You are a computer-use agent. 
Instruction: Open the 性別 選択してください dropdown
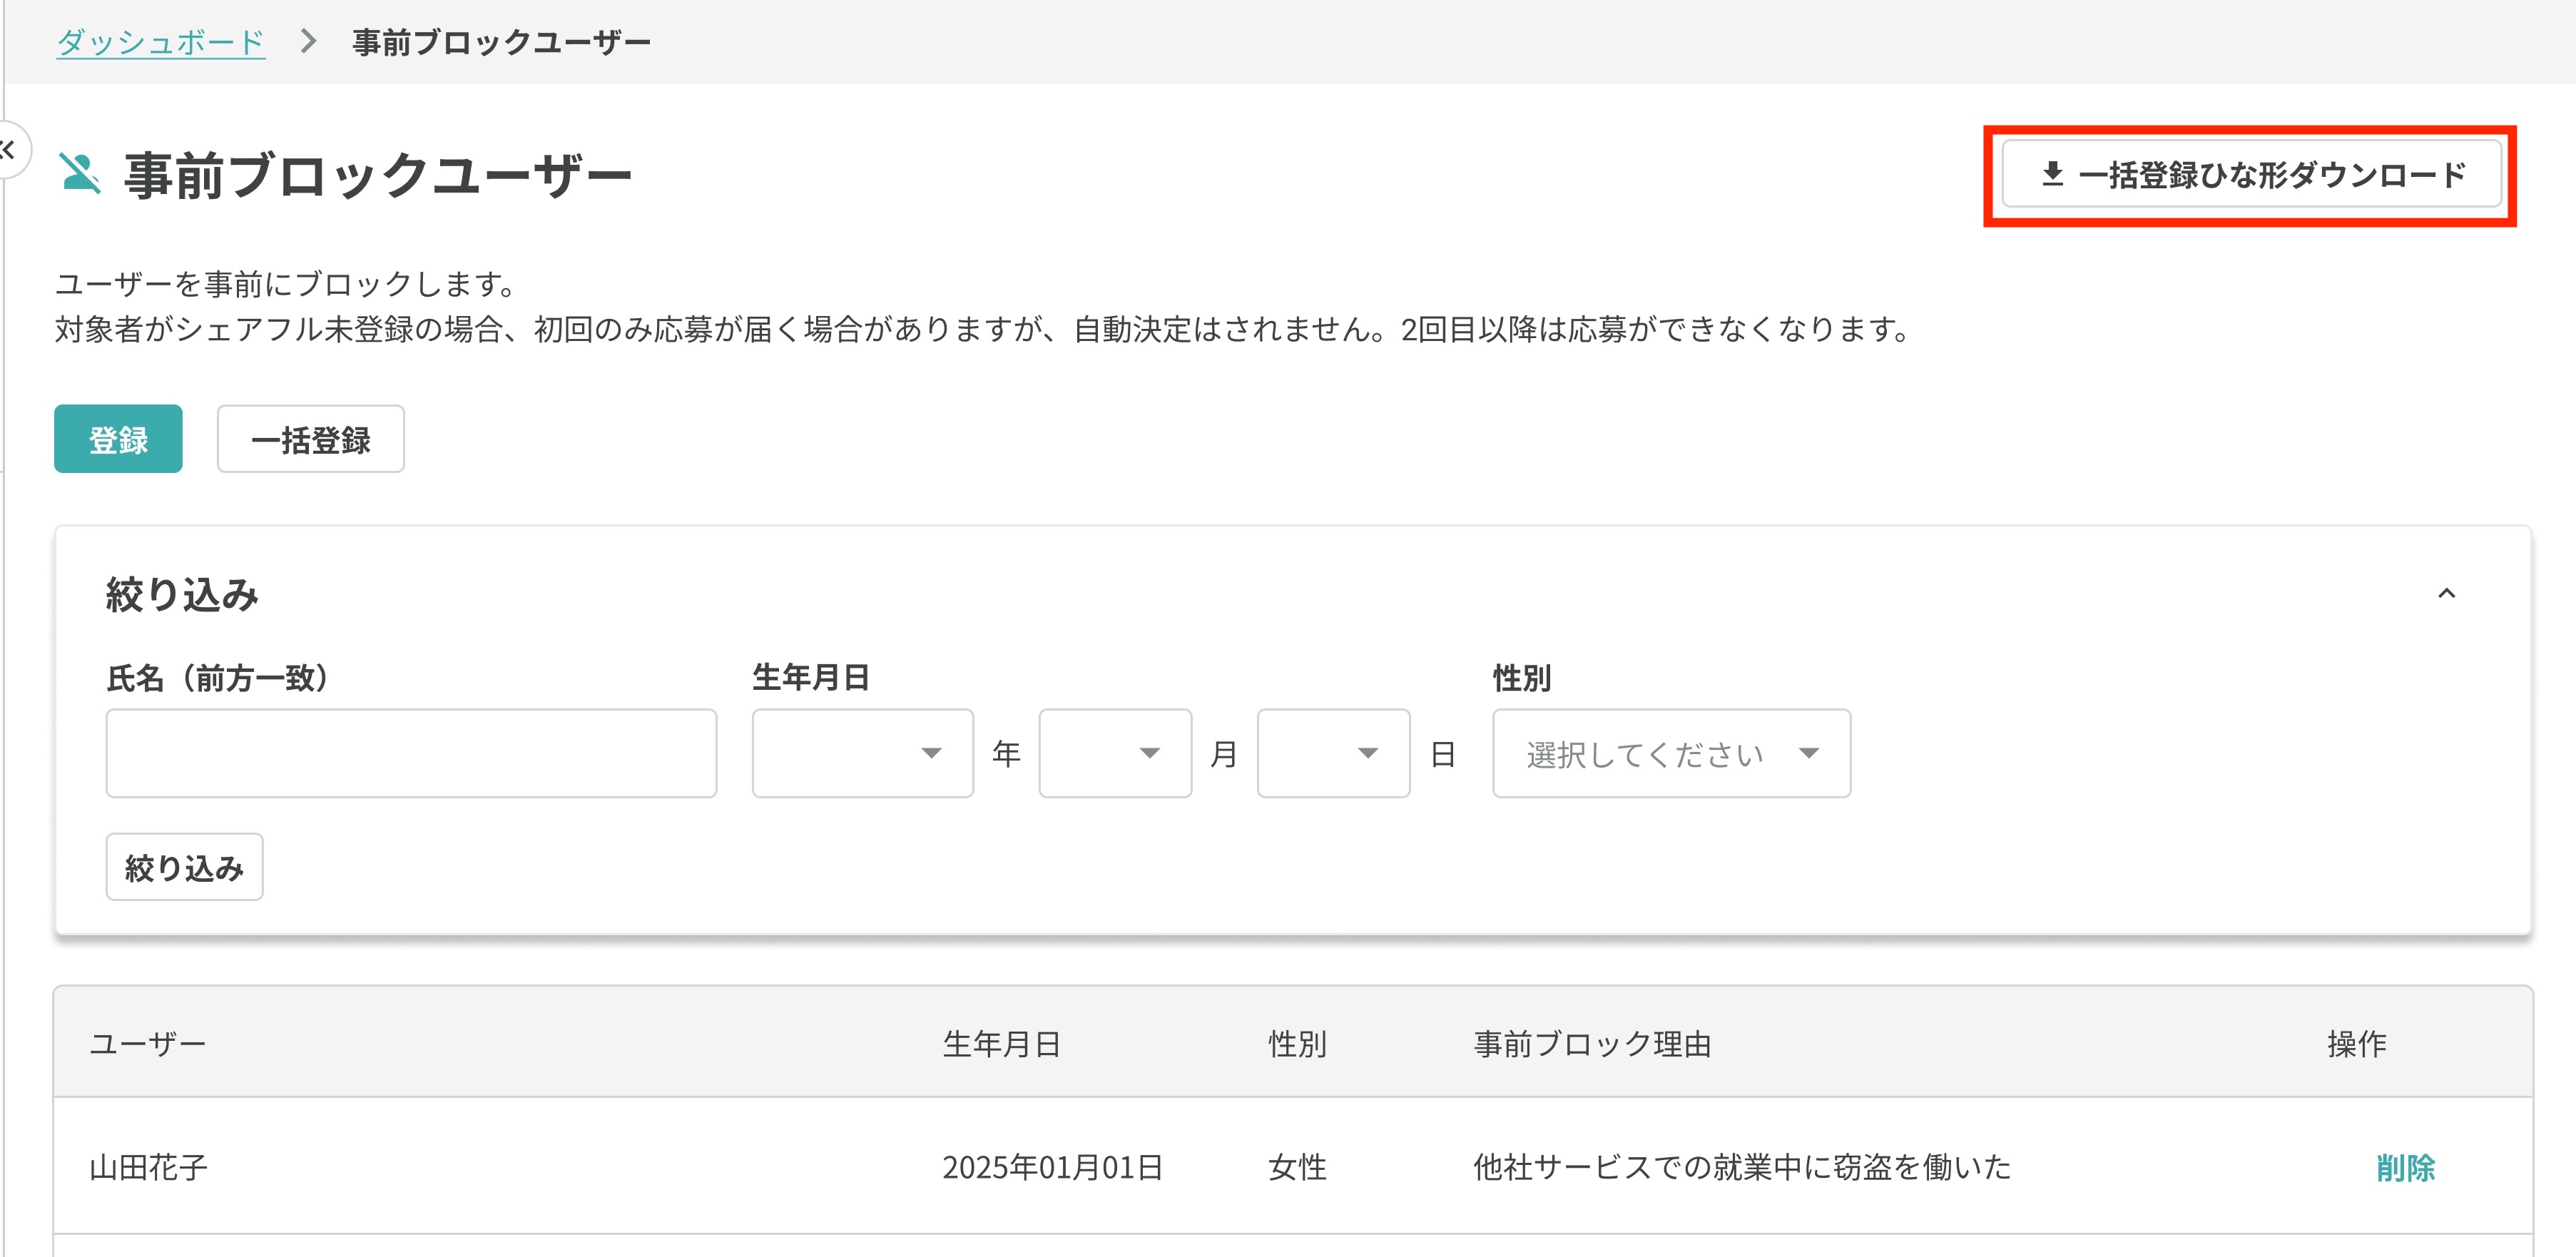click(x=1671, y=753)
